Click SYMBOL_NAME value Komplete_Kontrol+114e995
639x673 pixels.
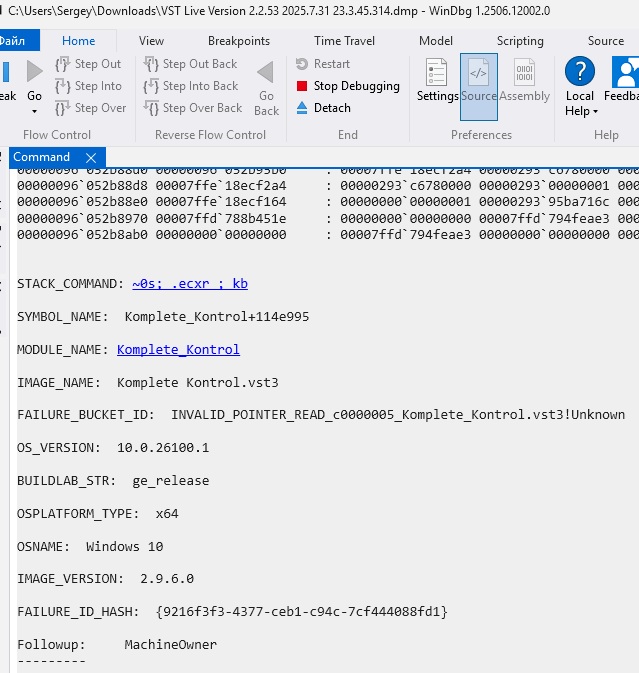click(217, 317)
